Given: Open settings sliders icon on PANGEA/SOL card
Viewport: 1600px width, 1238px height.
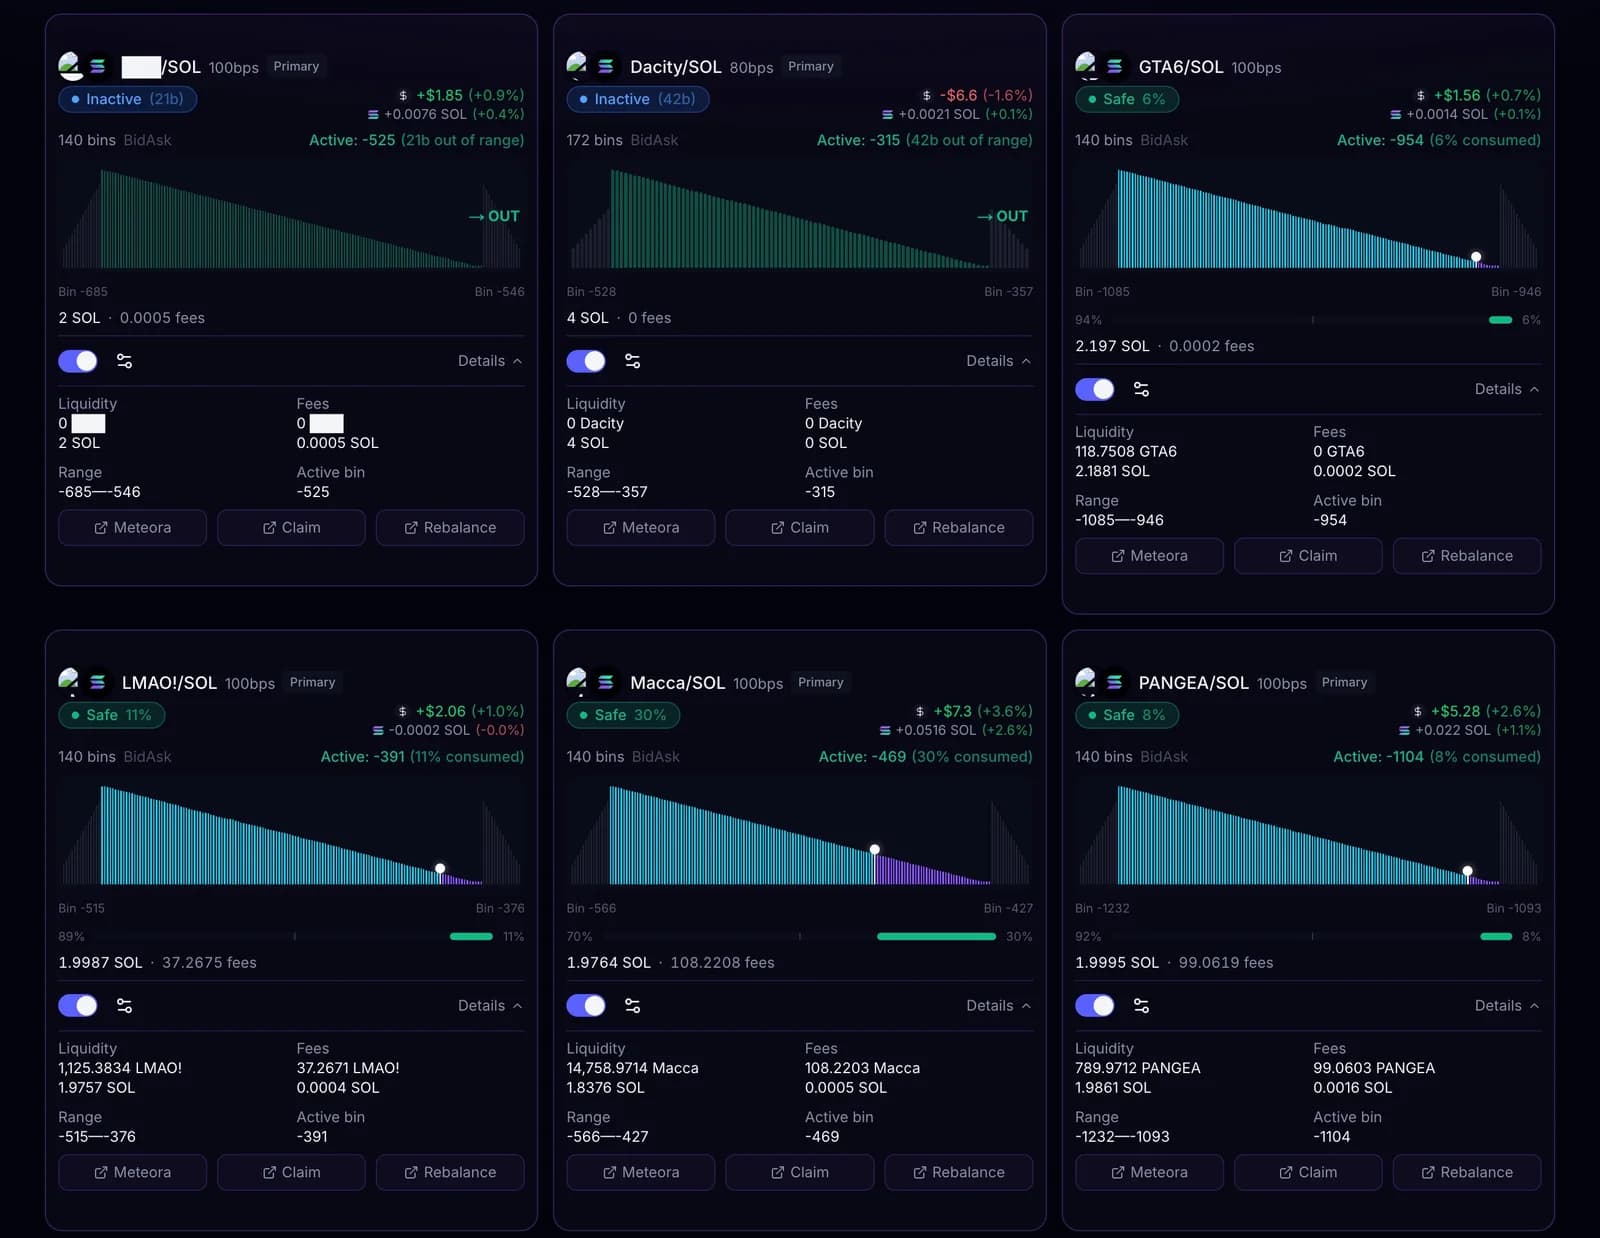Looking at the screenshot, I should coord(1141,1006).
